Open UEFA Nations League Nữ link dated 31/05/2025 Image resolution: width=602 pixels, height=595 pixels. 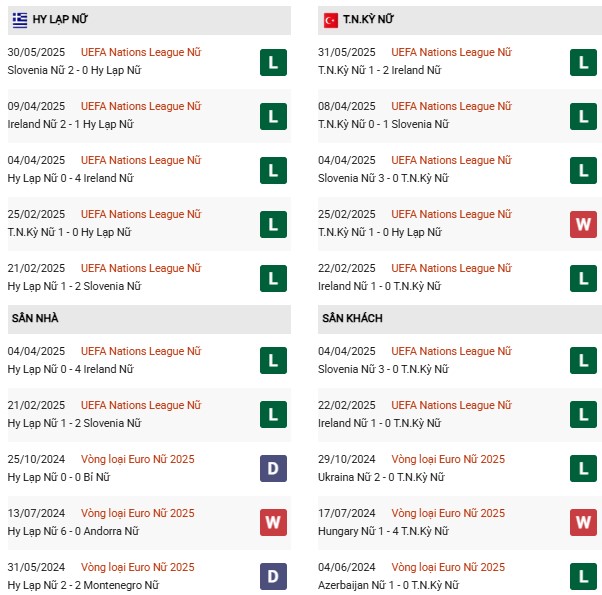(x=452, y=52)
